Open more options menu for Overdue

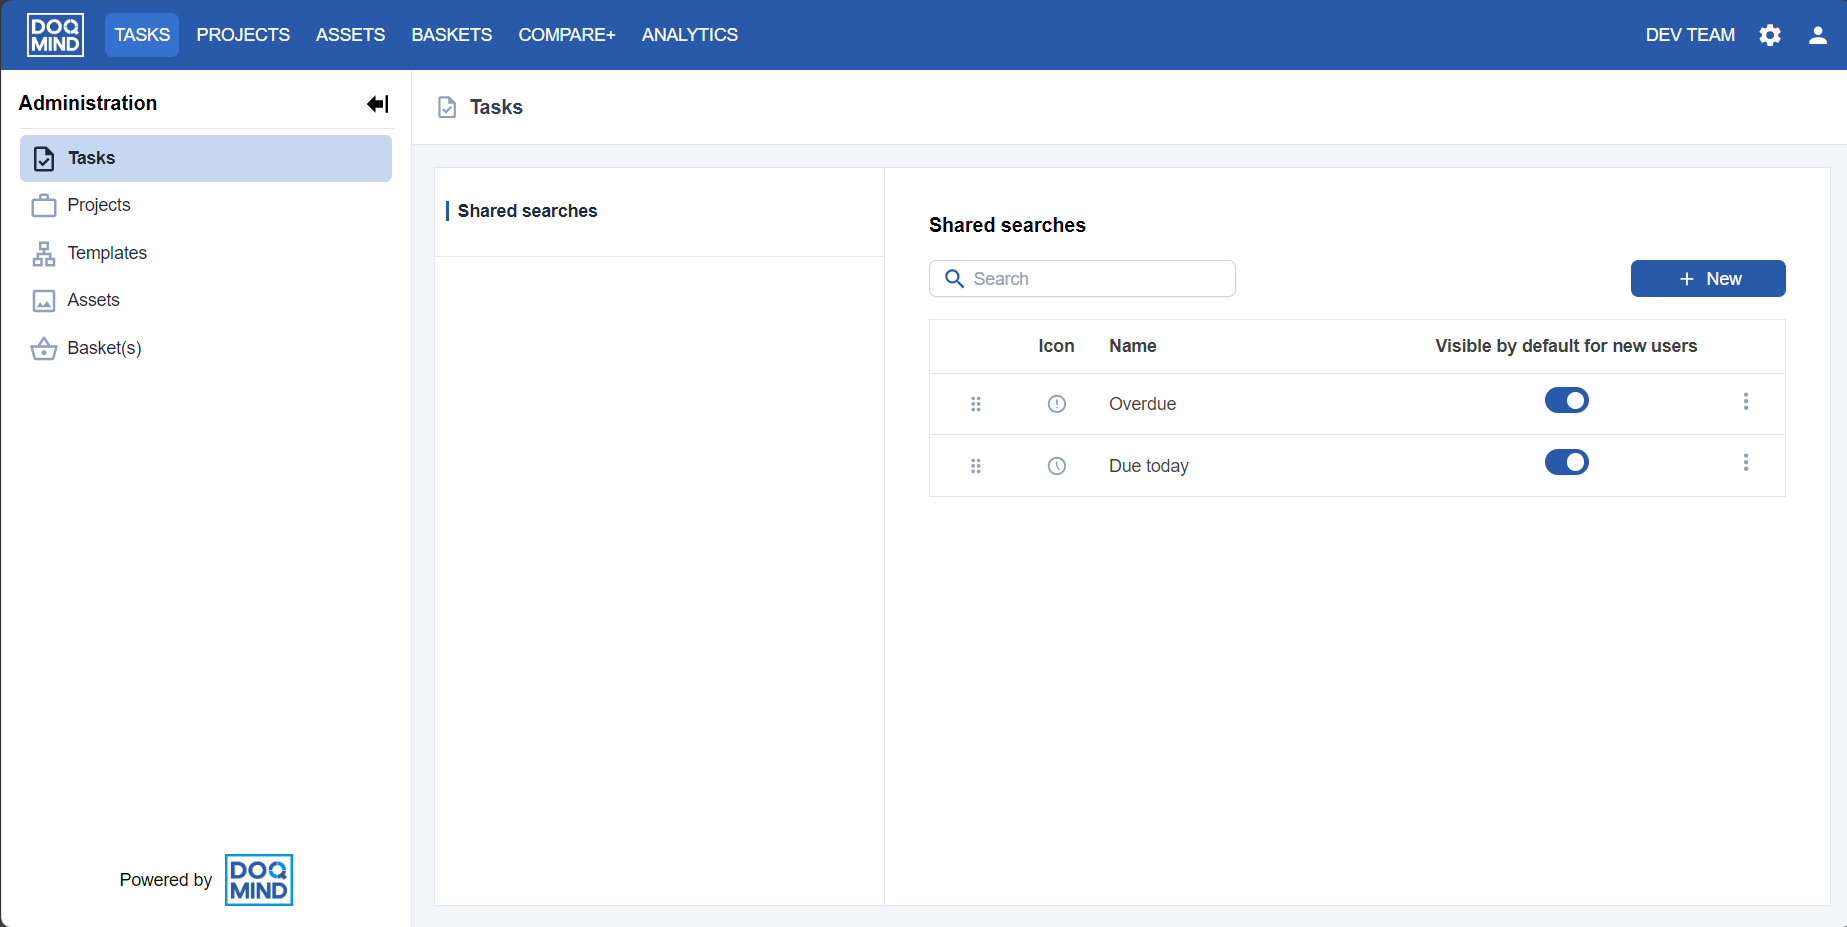point(1746,401)
